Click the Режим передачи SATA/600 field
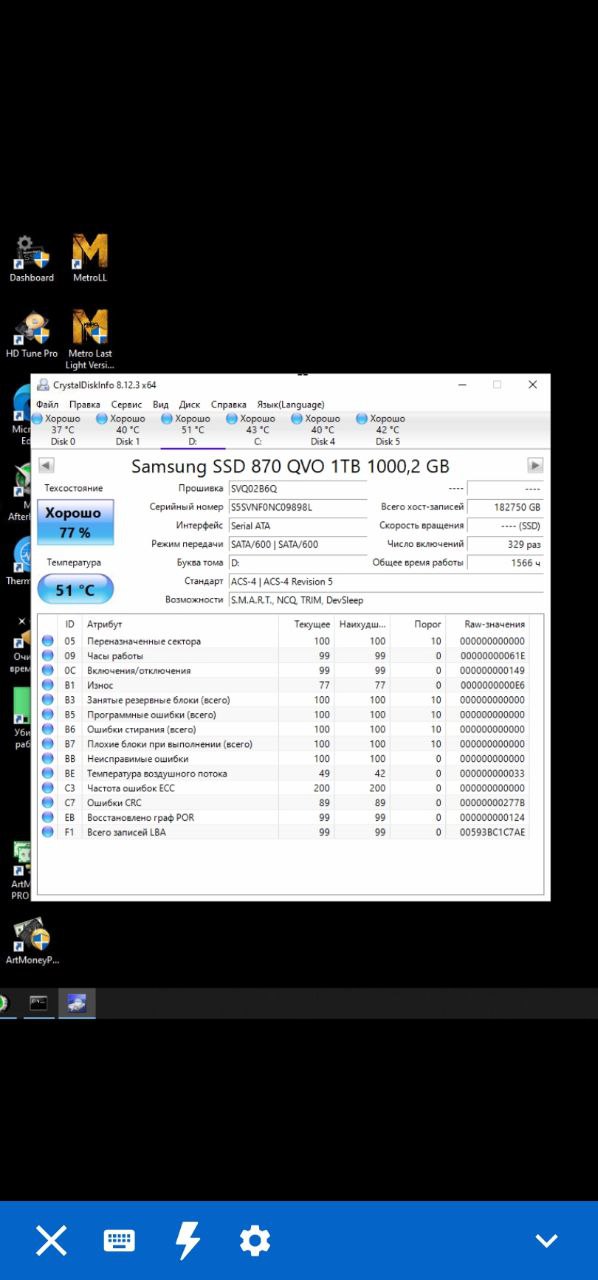Image resolution: width=598 pixels, height=1280 pixels. point(298,544)
